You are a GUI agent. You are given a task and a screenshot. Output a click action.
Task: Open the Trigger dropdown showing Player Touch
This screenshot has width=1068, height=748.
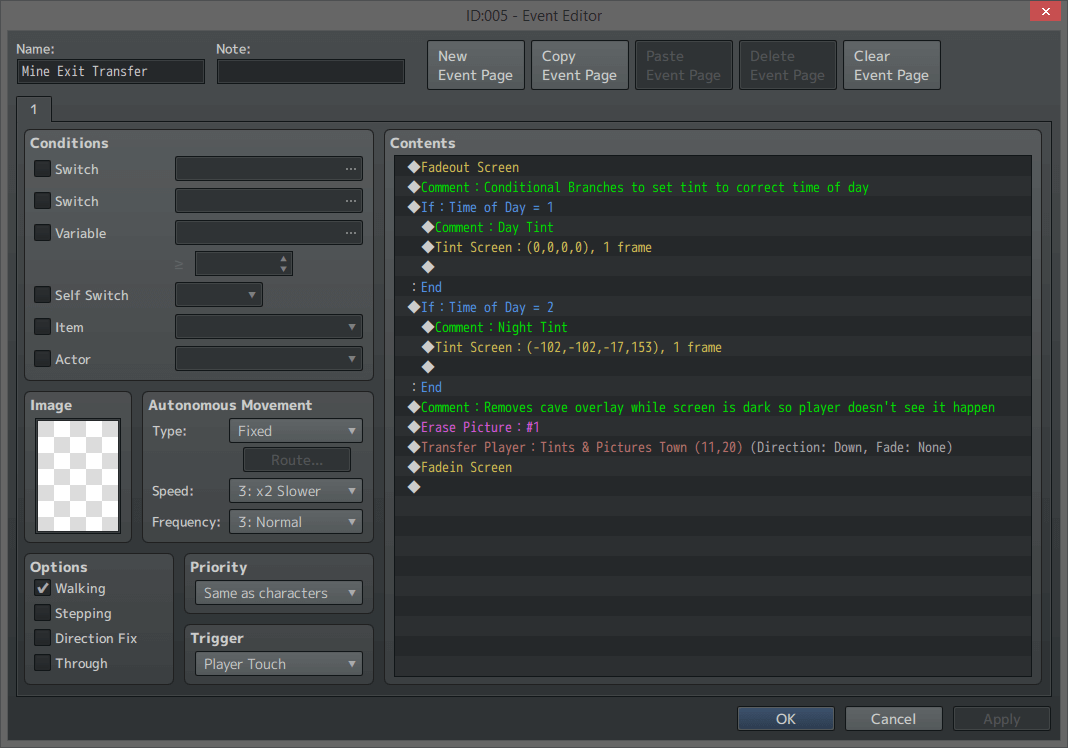278,663
